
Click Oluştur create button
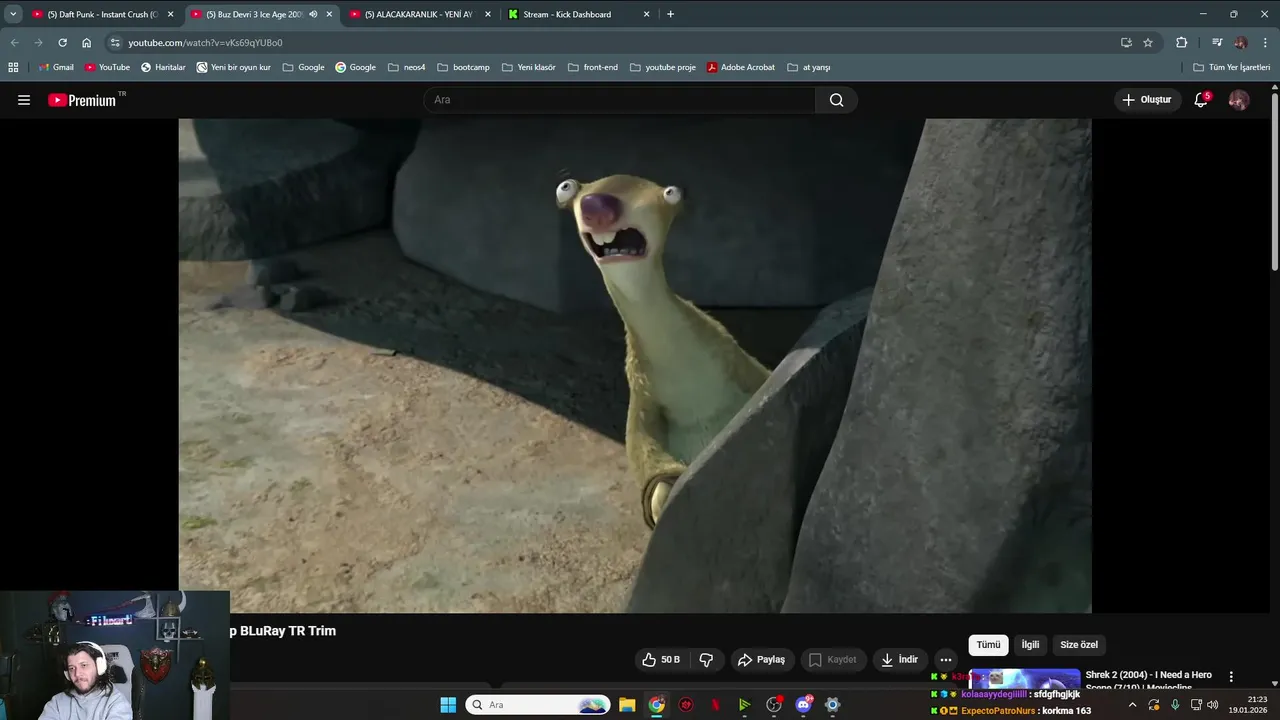1146,100
